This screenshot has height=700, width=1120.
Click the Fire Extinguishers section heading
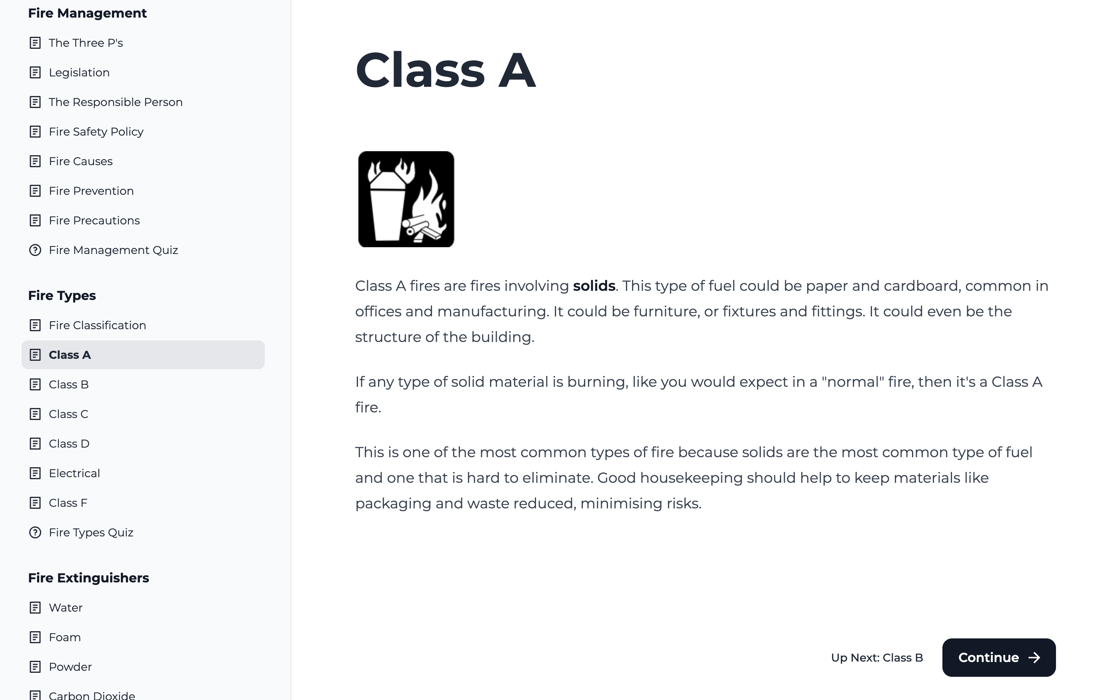pos(88,577)
